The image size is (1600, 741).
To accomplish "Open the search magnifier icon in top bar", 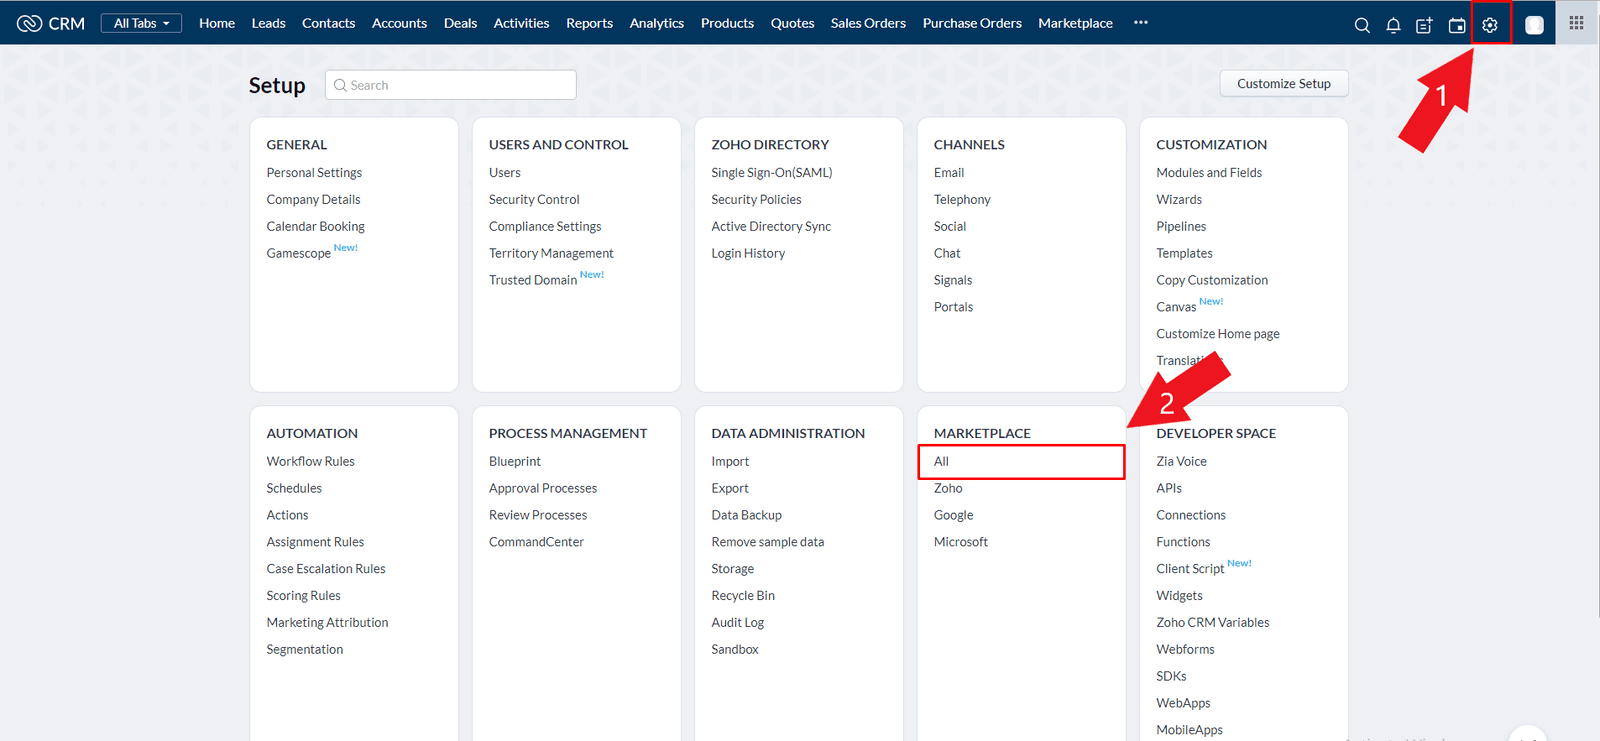I will tap(1362, 25).
